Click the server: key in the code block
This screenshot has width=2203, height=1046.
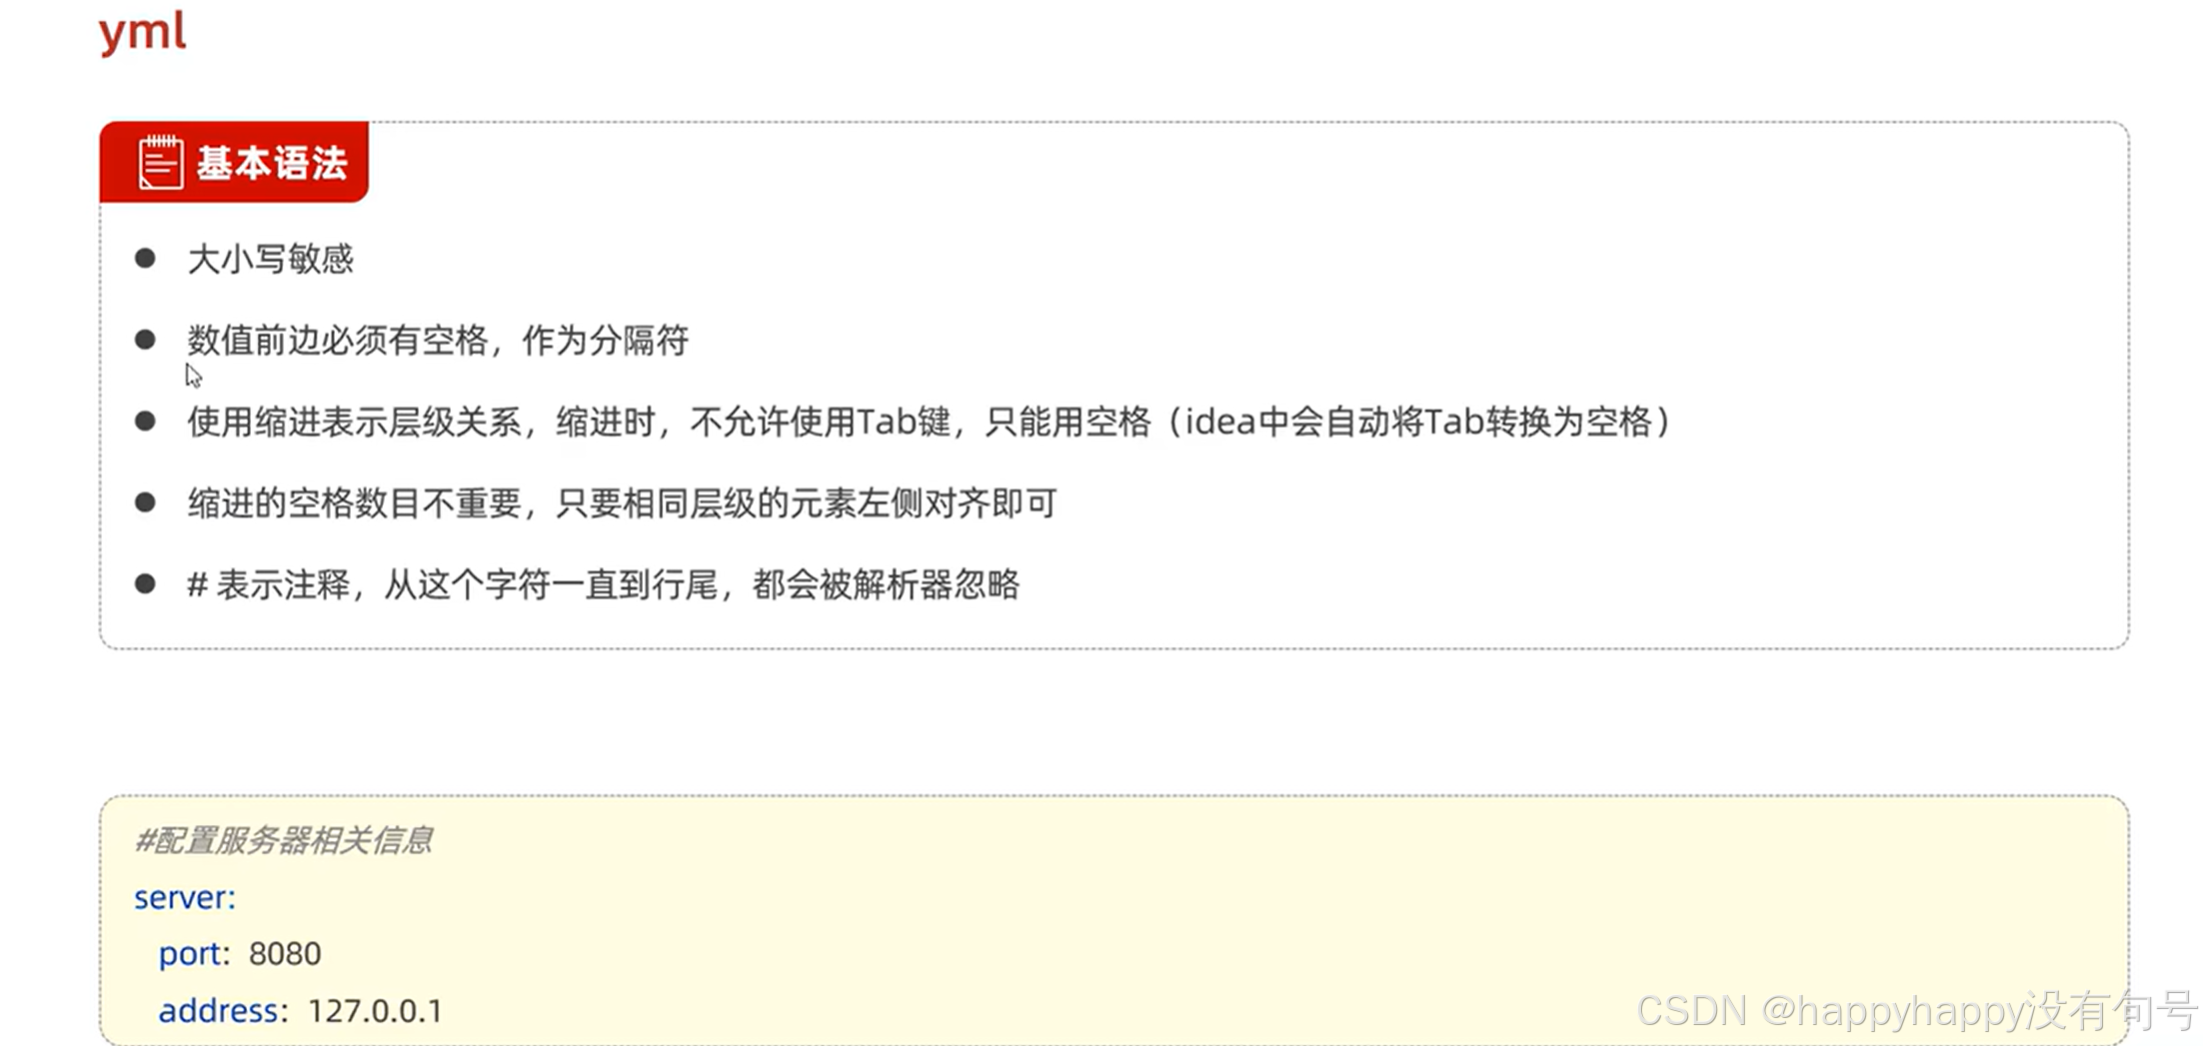[x=185, y=897]
